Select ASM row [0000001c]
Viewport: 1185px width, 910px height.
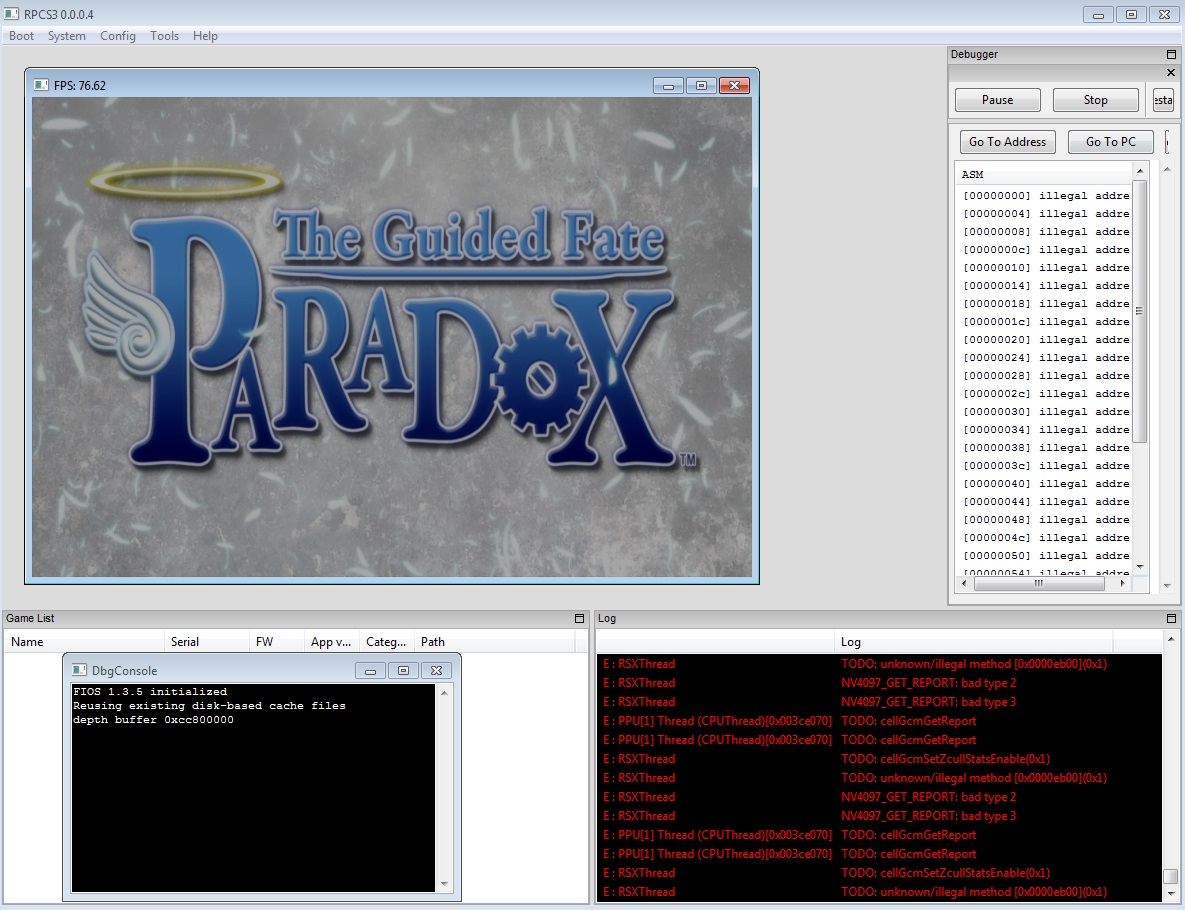pyautogui.click(x=1046, y=322)
